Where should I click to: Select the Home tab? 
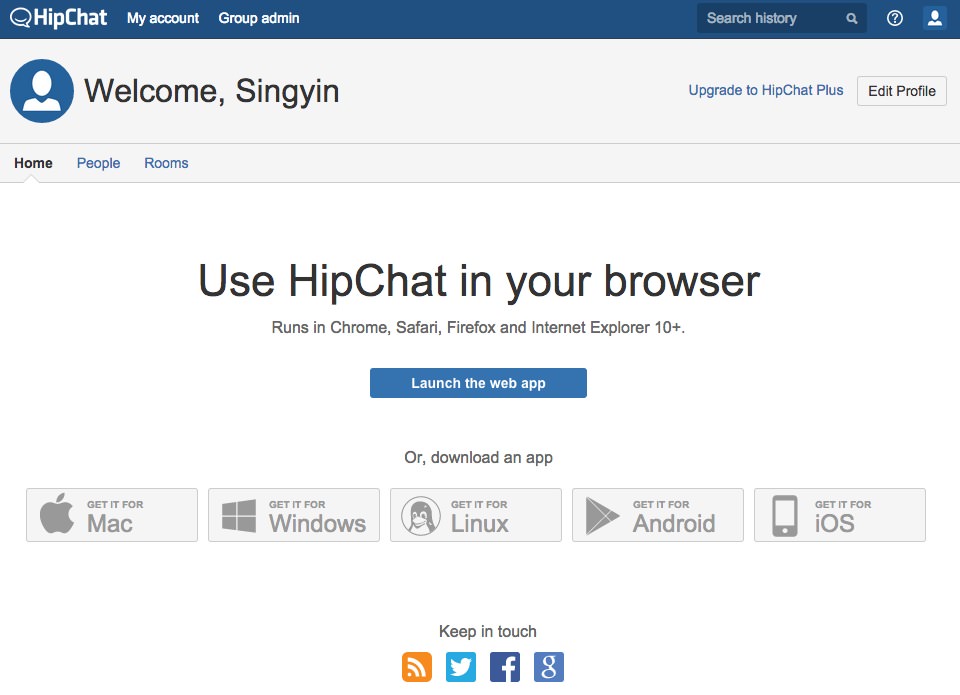coord(33,163)
